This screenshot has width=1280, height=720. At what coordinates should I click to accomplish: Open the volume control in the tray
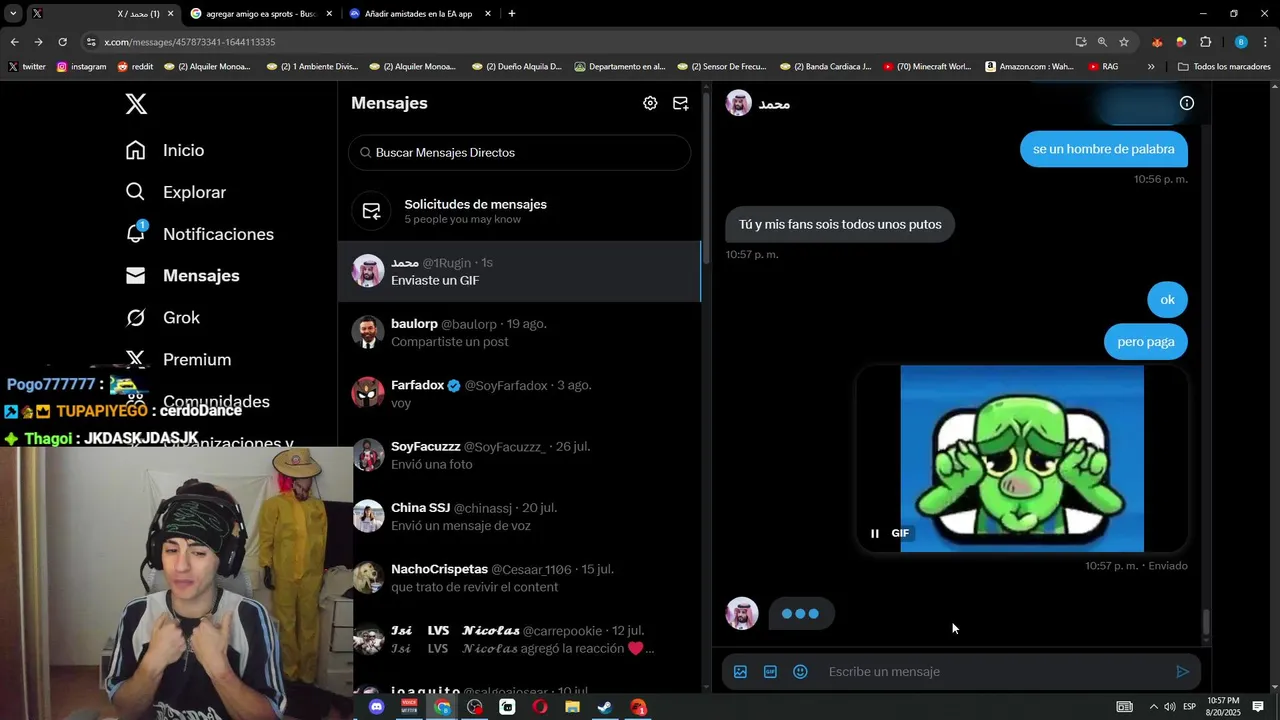1170,707
